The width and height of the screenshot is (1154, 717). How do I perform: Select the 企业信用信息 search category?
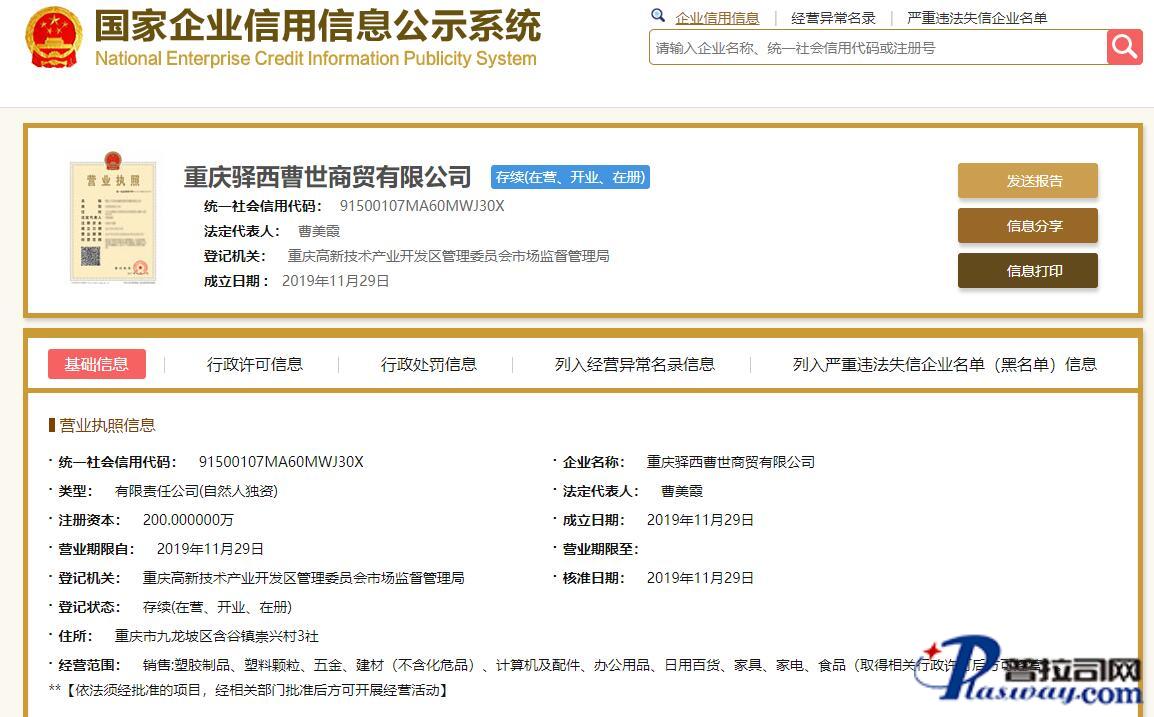[x=717, y=18]
